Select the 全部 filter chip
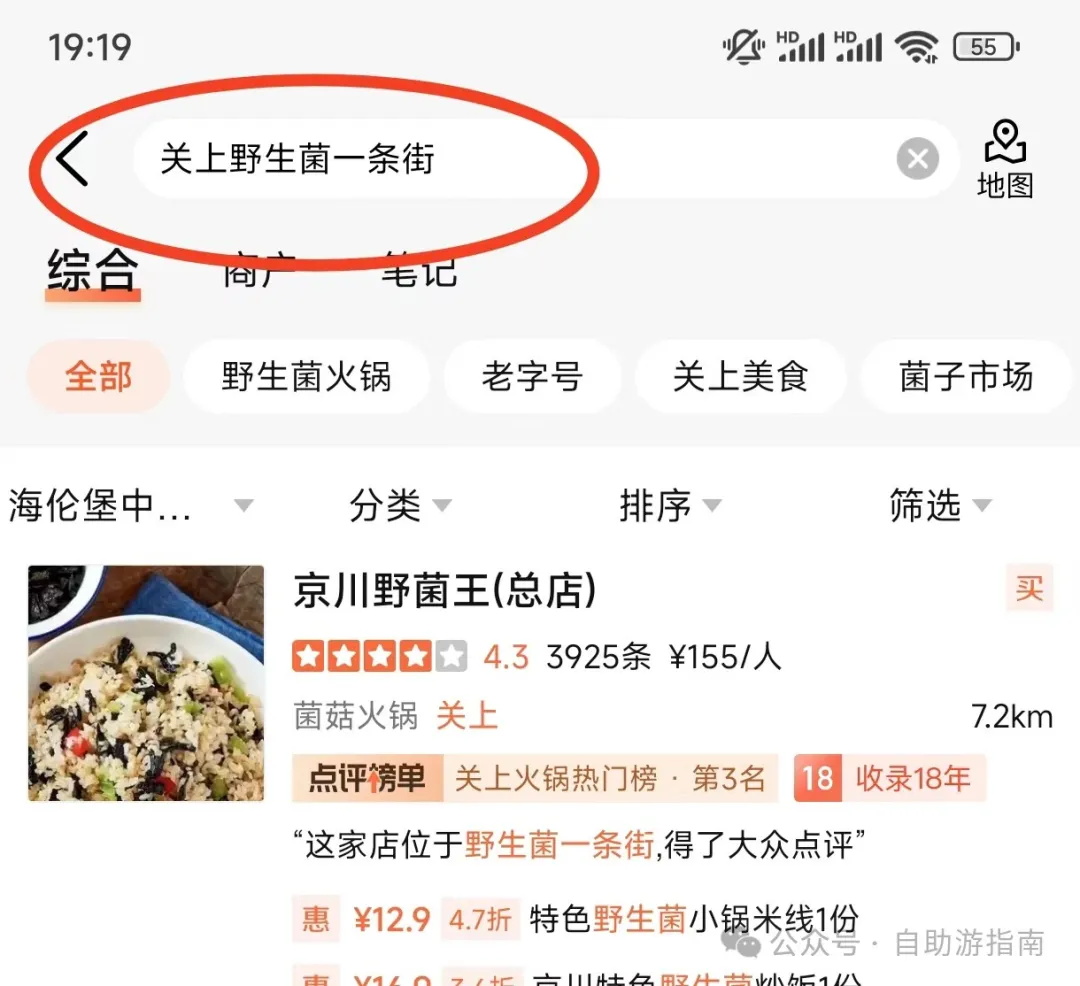The height and width of the screenshot is (986, 1080). tap(98, 377)
